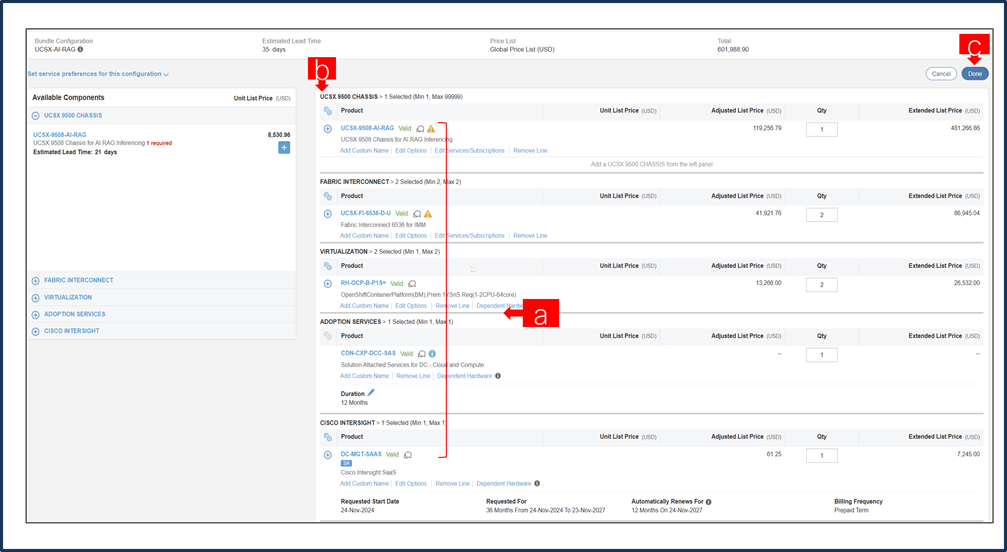Click the copy icon in CISCO INTERSIGHT header
Image resolution: width=1007 pixels, height=552 pixels.
pos(328,437)
